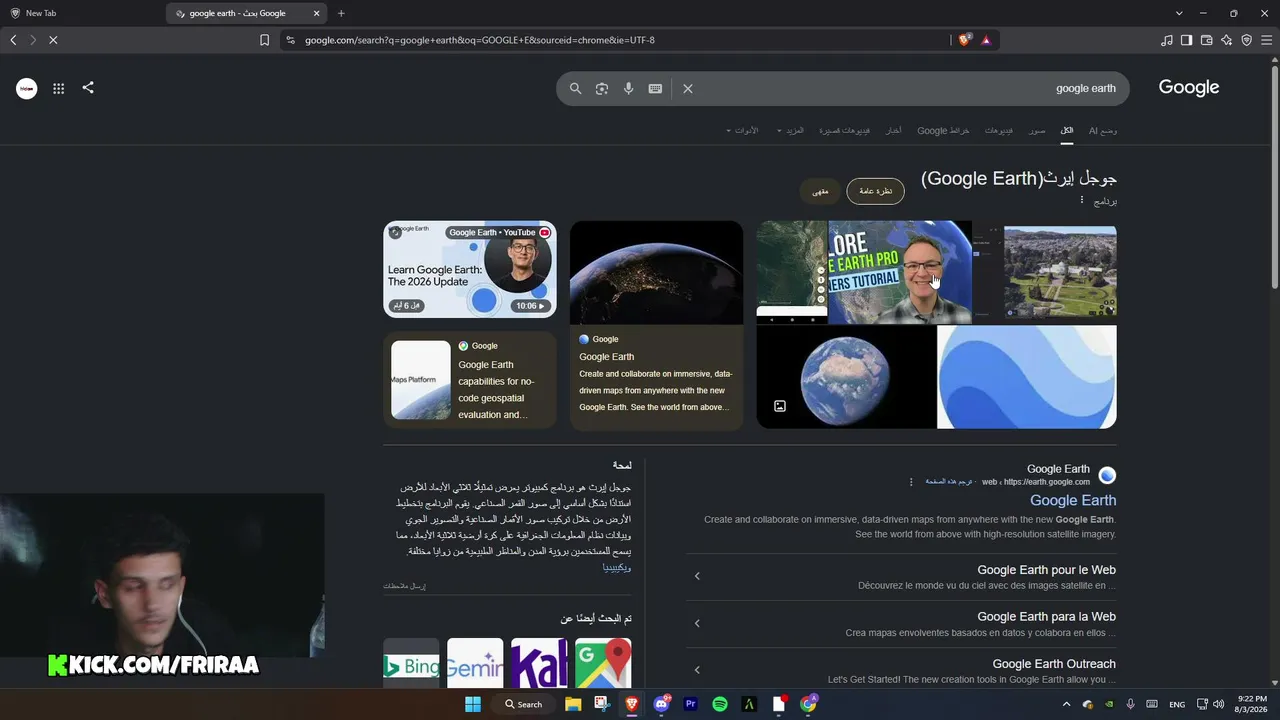
Task: Open Leo AI sparkle icon
Action: click(1227, 40)
